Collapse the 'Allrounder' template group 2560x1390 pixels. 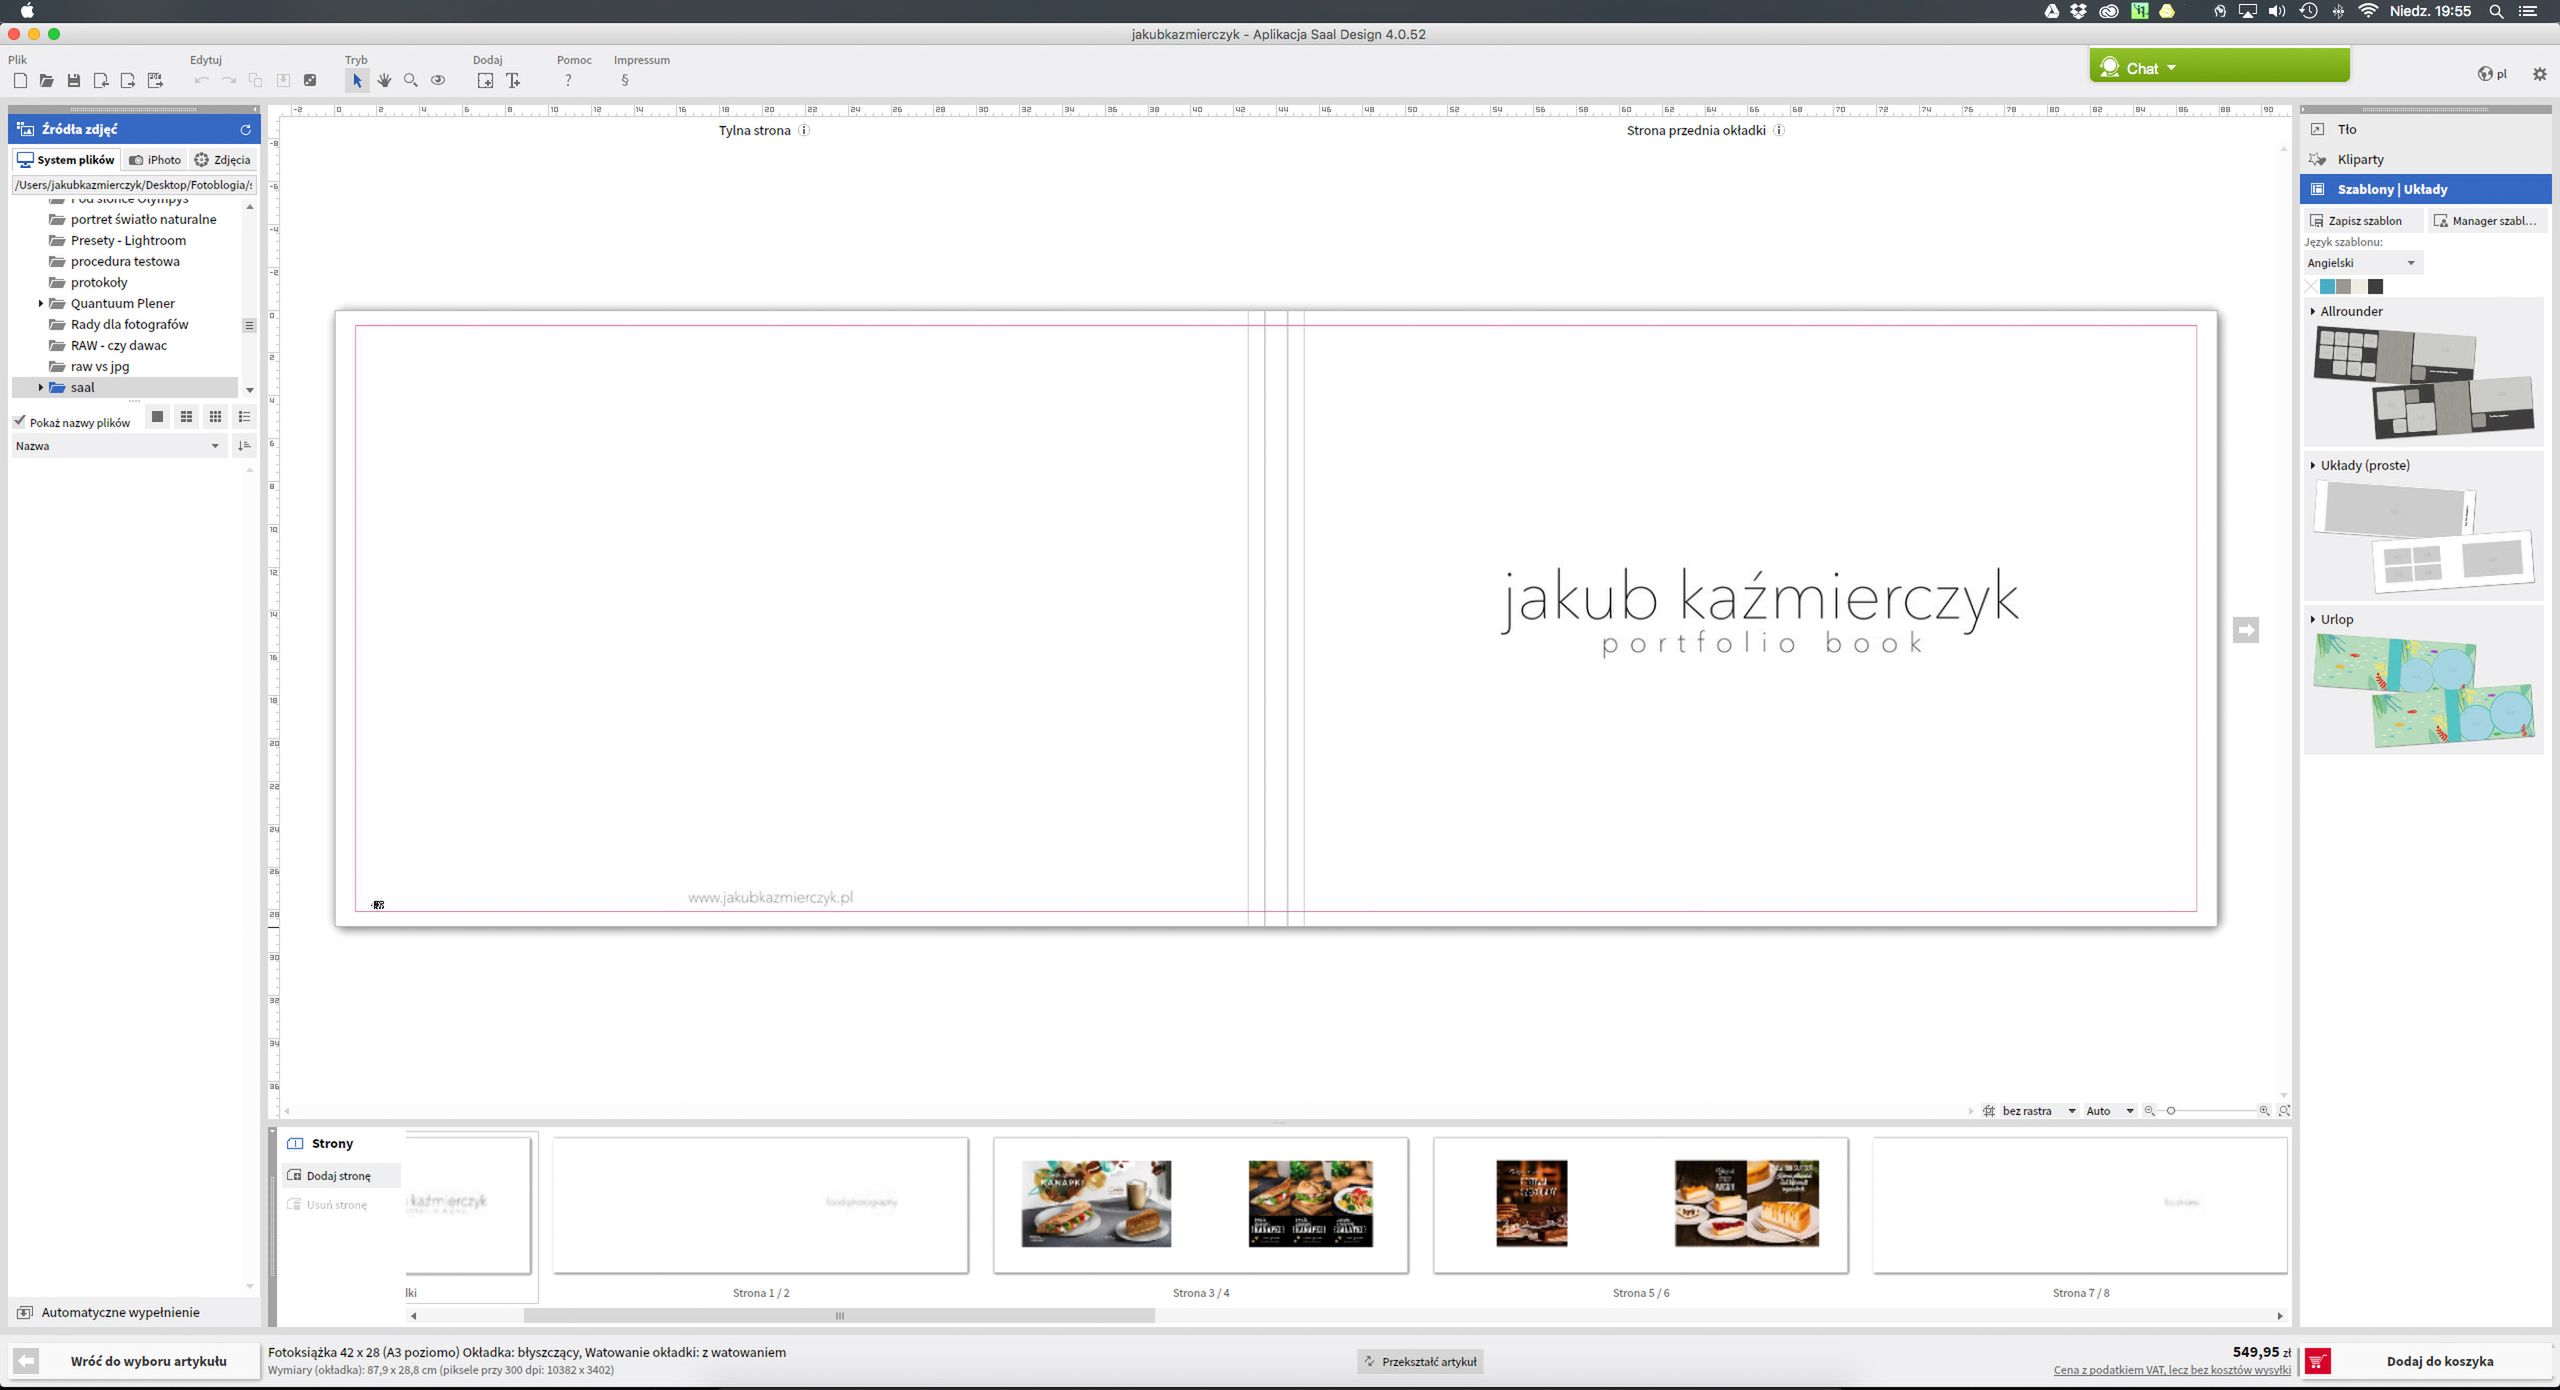[x=2313, y=311]
